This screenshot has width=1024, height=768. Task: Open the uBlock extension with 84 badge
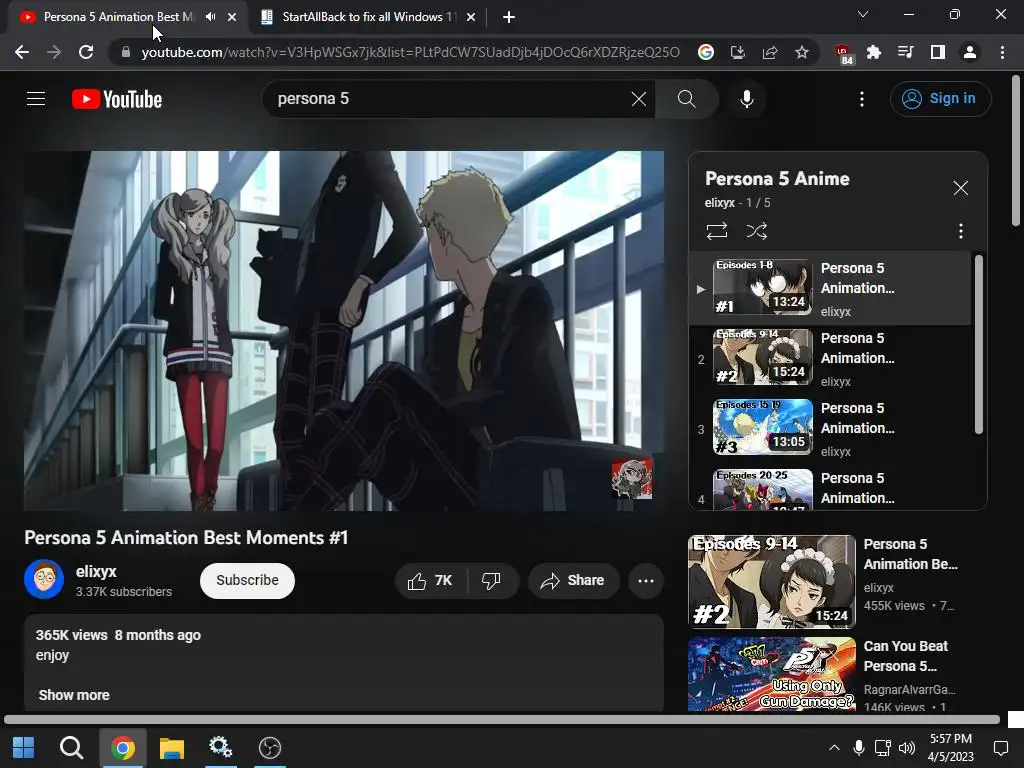tap(843, 54)
